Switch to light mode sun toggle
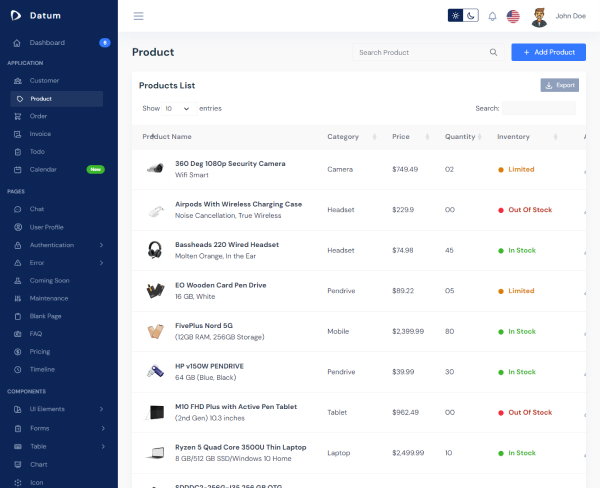Image resolution: width=600 pixels, height=488 pixels. coord(456,16)
